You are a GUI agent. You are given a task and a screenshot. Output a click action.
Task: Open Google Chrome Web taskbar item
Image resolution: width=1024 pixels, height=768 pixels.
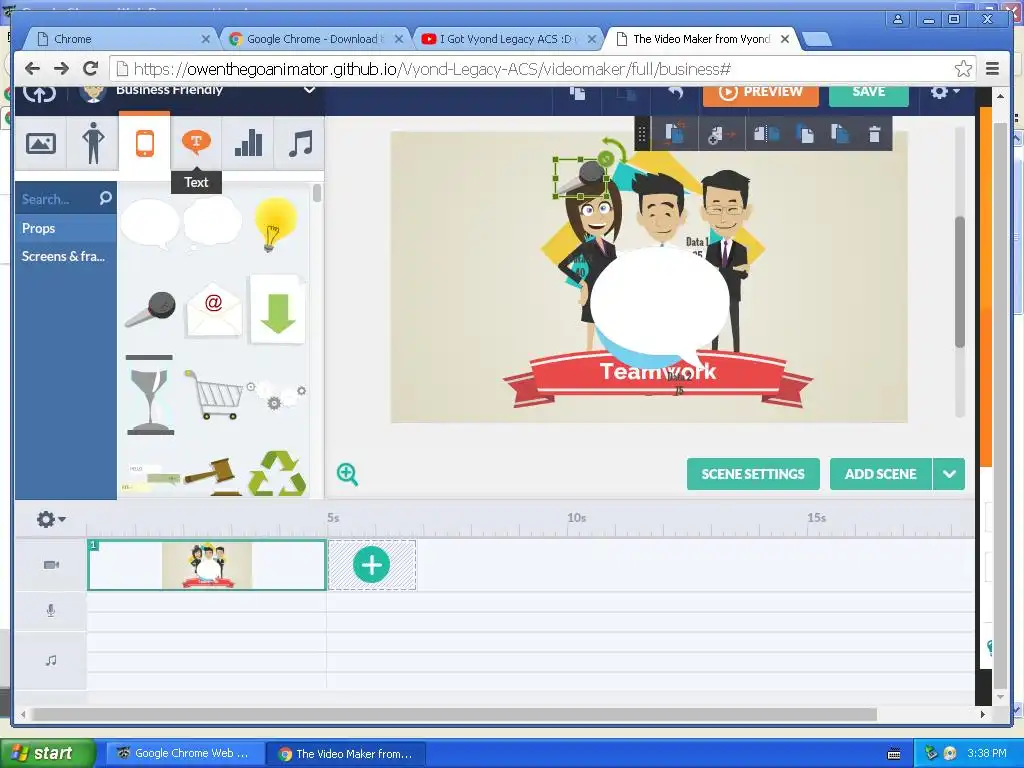pos(185,753)
